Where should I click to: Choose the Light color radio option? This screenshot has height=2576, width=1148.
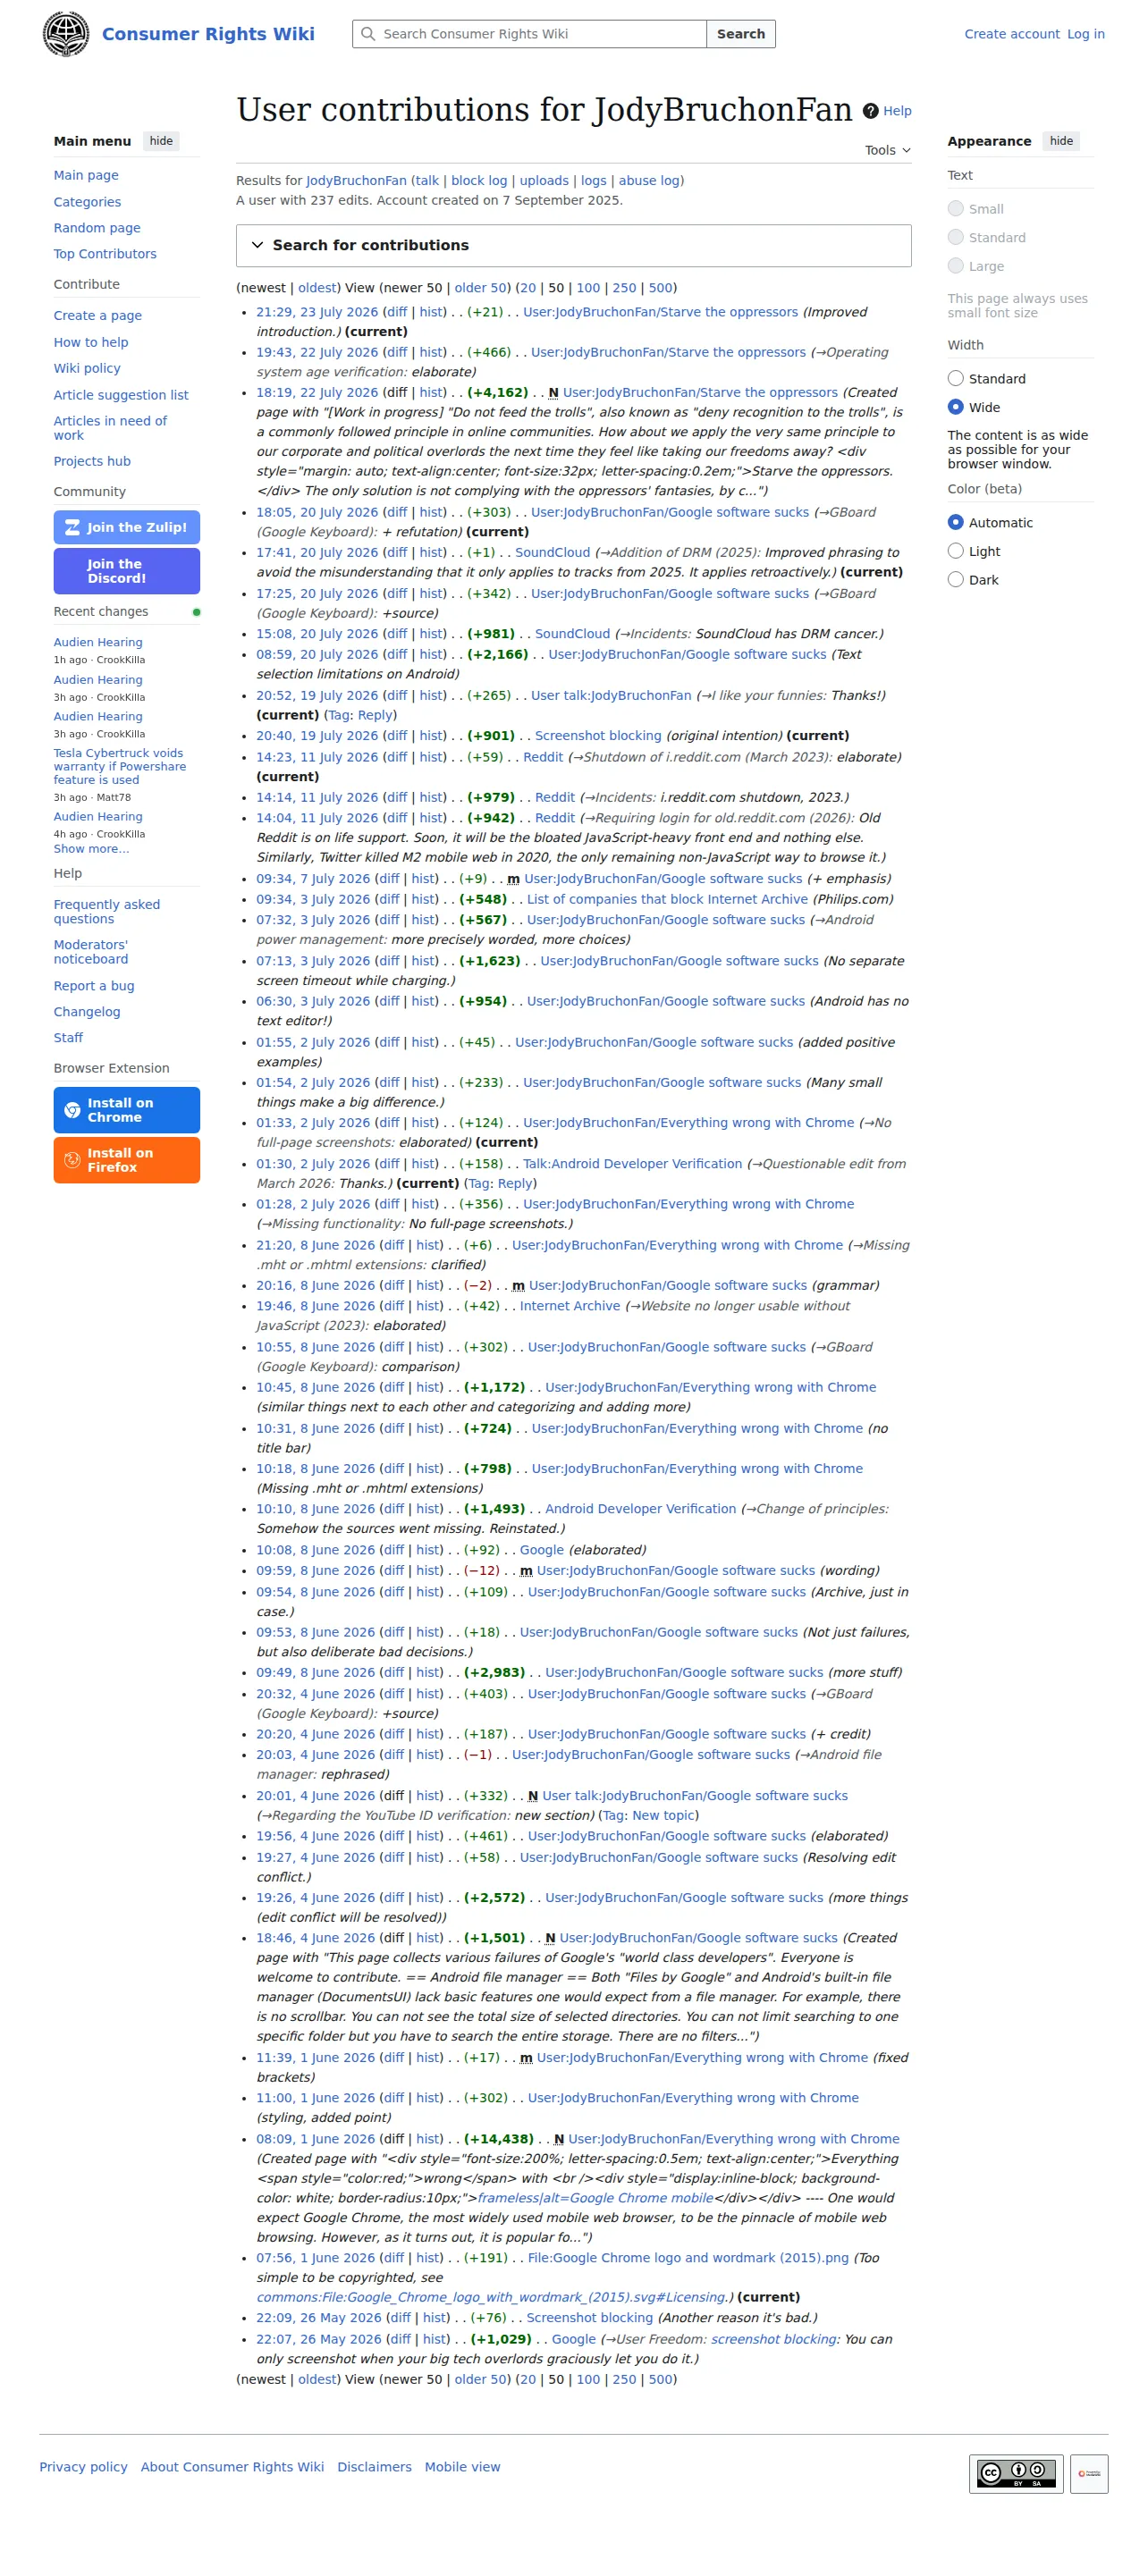pos(955,551)
